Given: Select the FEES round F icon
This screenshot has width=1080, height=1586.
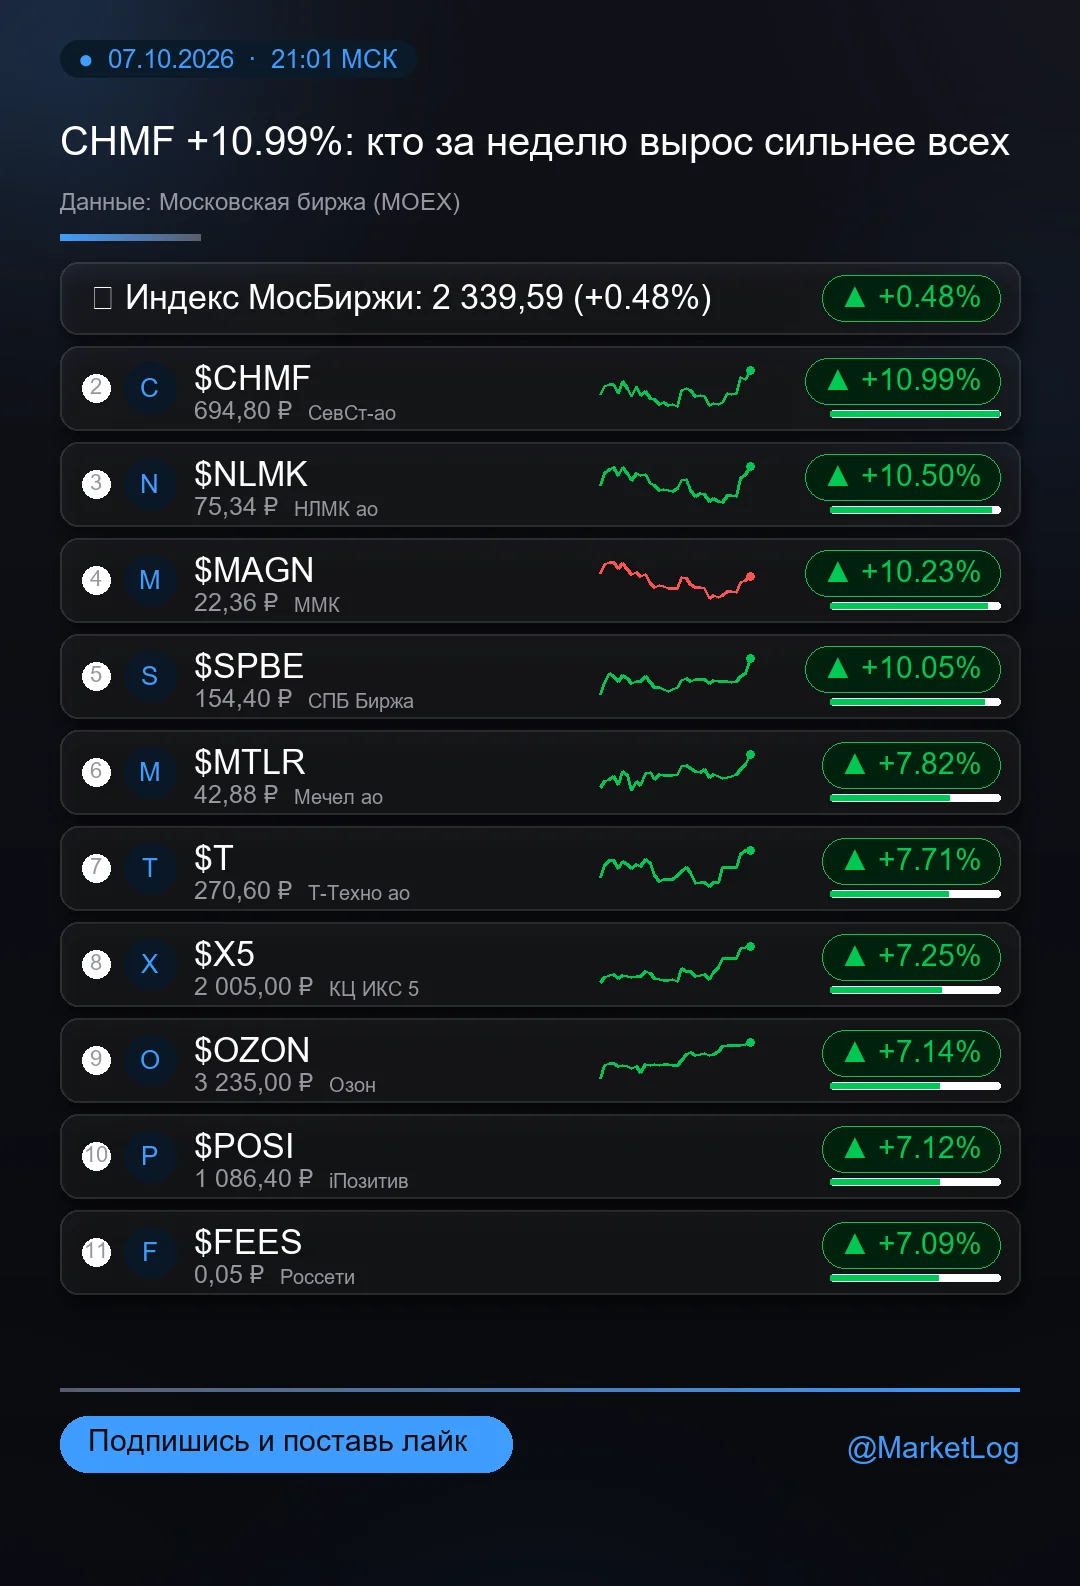Looking at the screenshot, I should click(x=149, y=1252).
